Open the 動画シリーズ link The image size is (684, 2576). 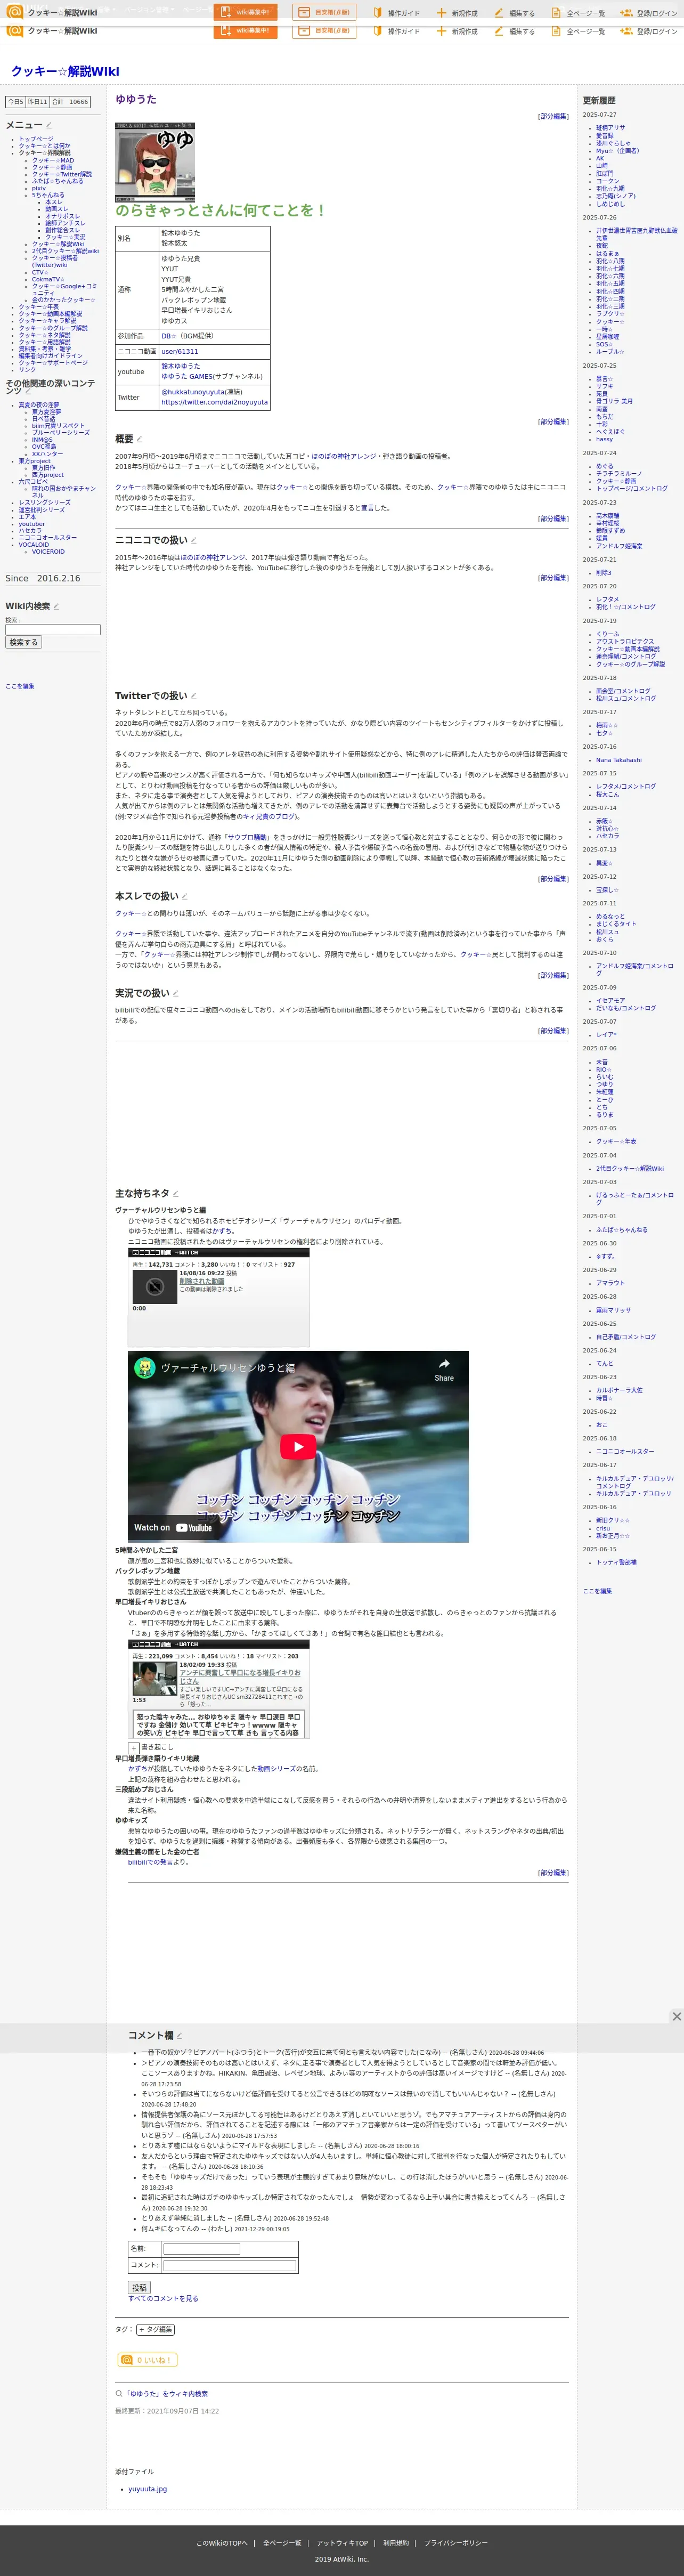(277, 1768)
